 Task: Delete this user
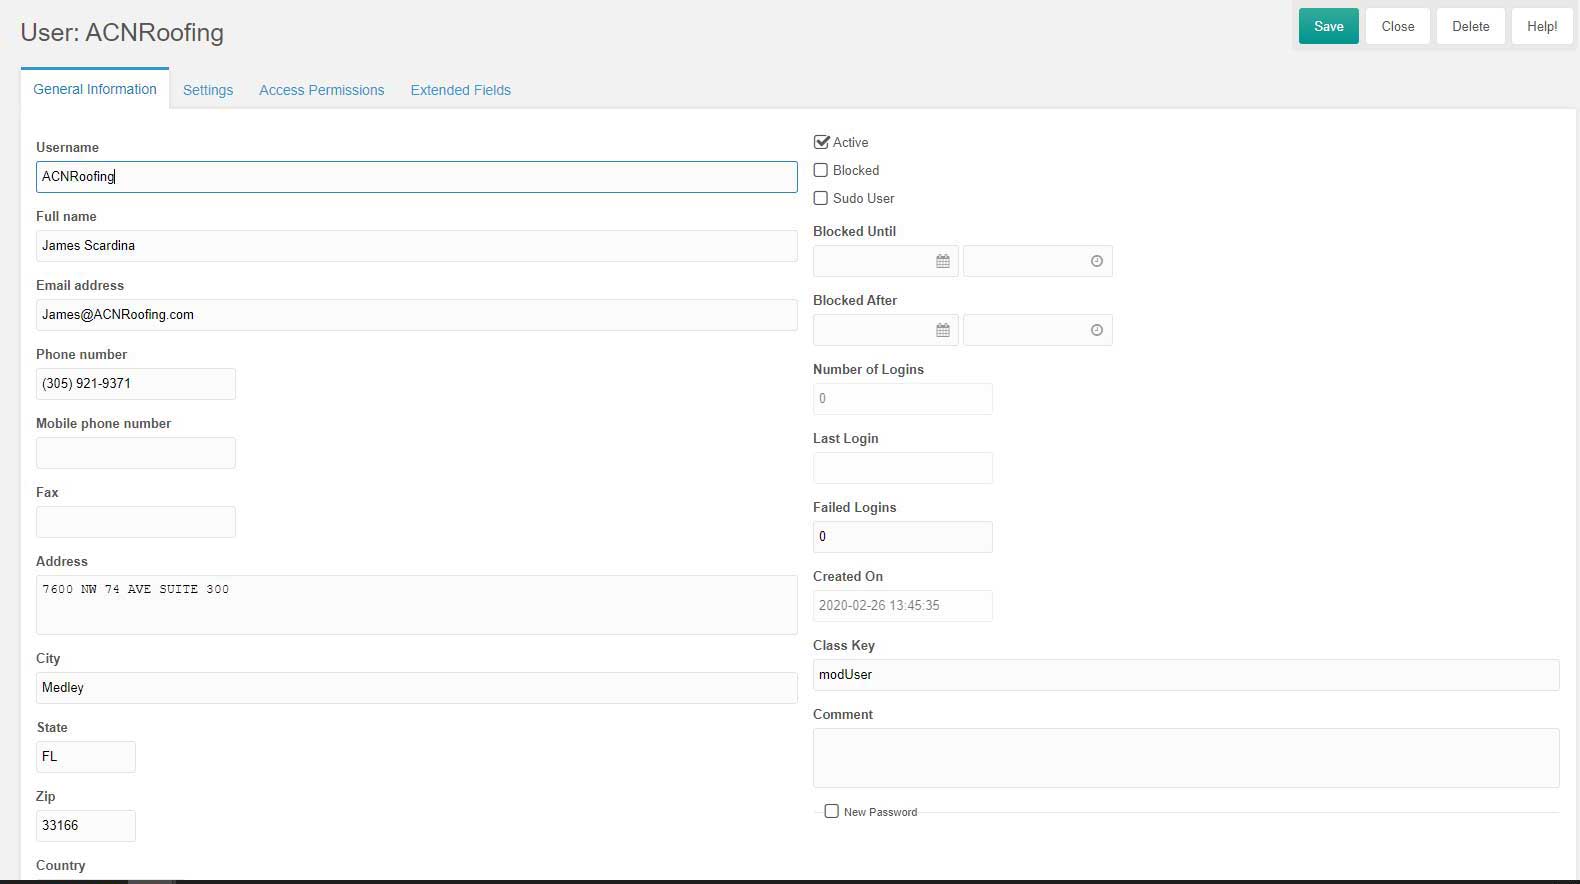1470,26
